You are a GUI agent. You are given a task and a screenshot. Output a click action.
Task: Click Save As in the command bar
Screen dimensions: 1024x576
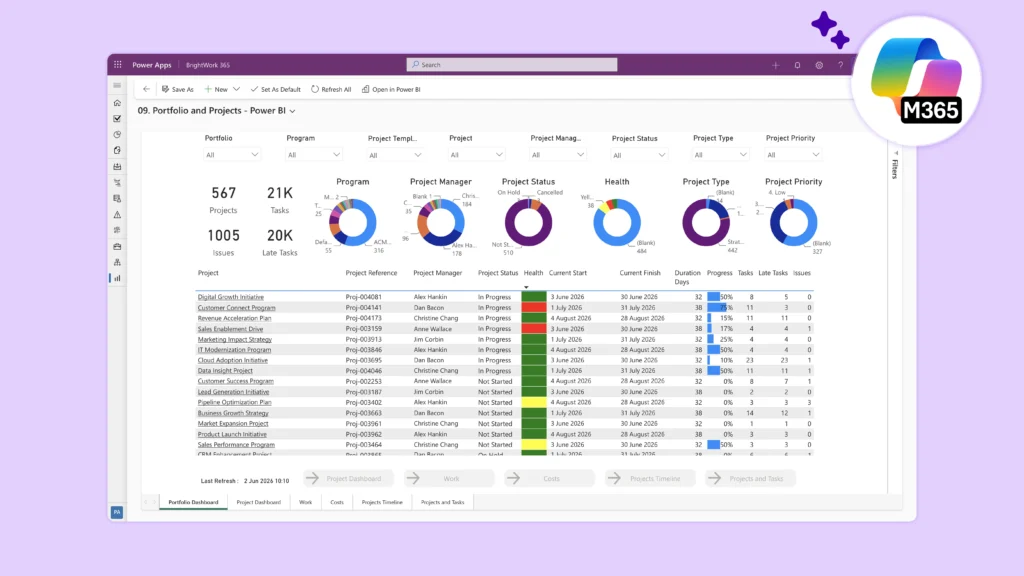178,89
